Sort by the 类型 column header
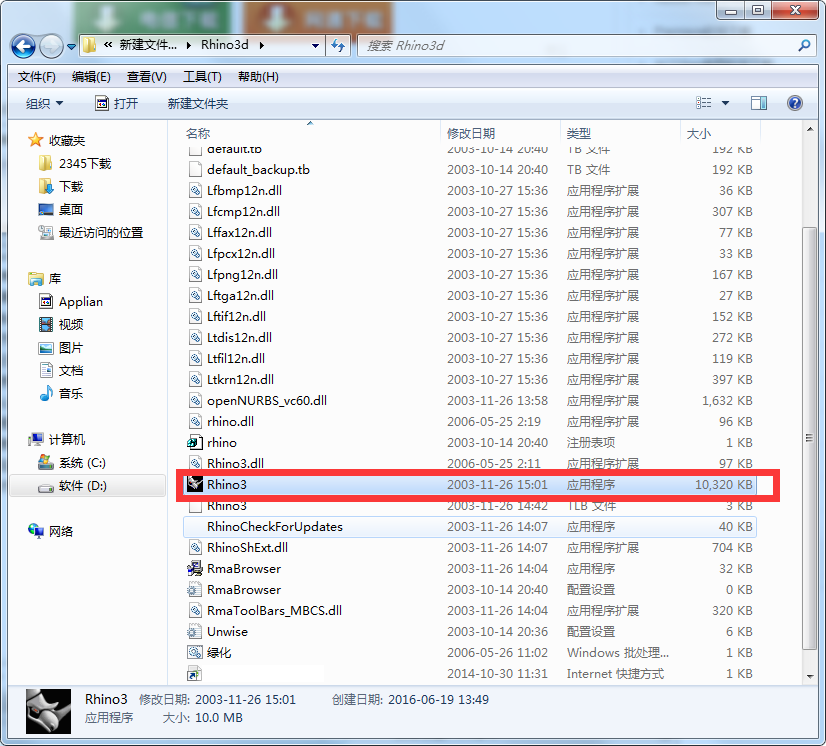826x746 pixels. point(578,133)
